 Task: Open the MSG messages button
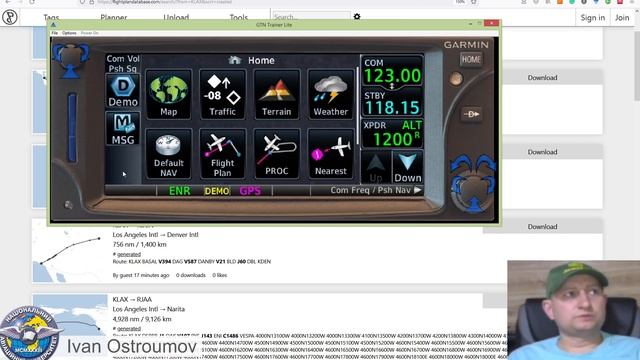tap(123, 129)
